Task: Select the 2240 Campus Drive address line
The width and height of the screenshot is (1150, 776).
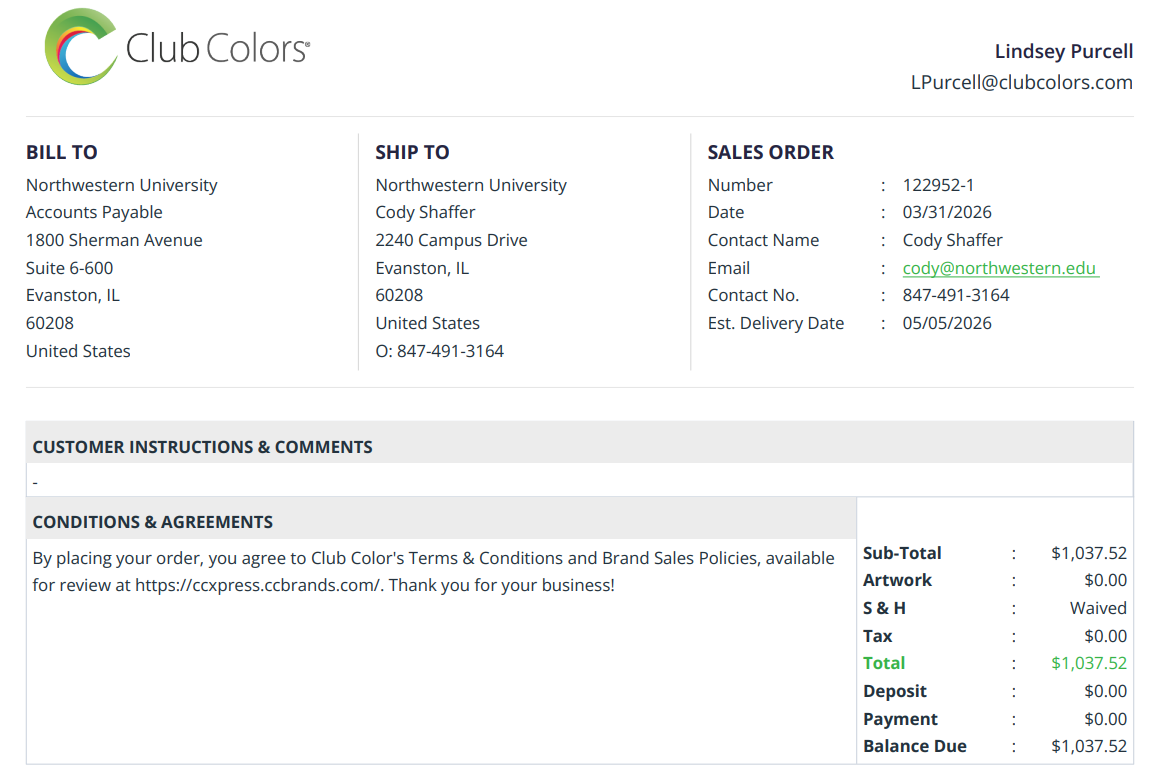Action: [451, 241]
